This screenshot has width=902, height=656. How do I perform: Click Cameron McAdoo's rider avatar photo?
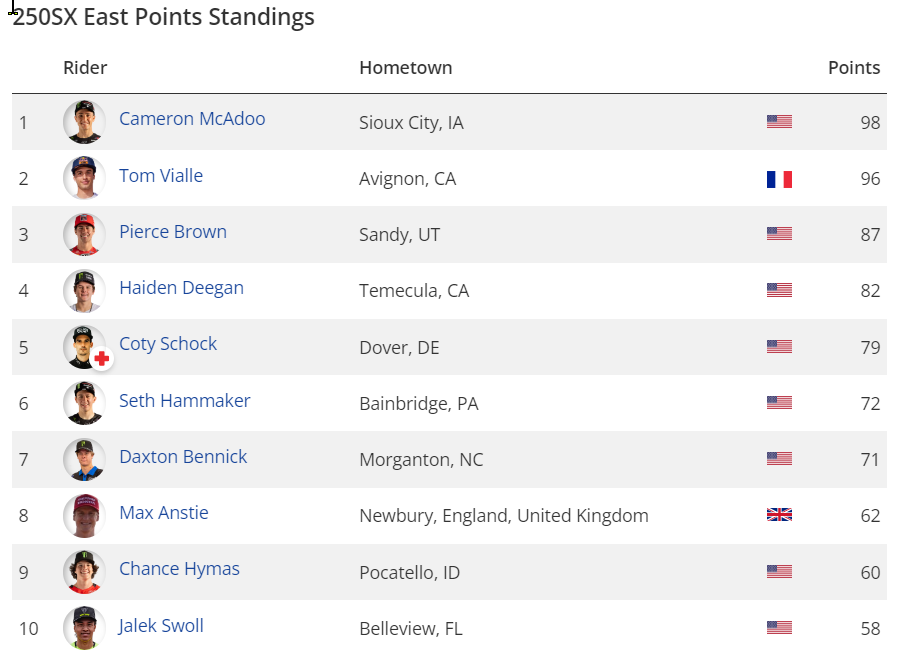point(84,121)
